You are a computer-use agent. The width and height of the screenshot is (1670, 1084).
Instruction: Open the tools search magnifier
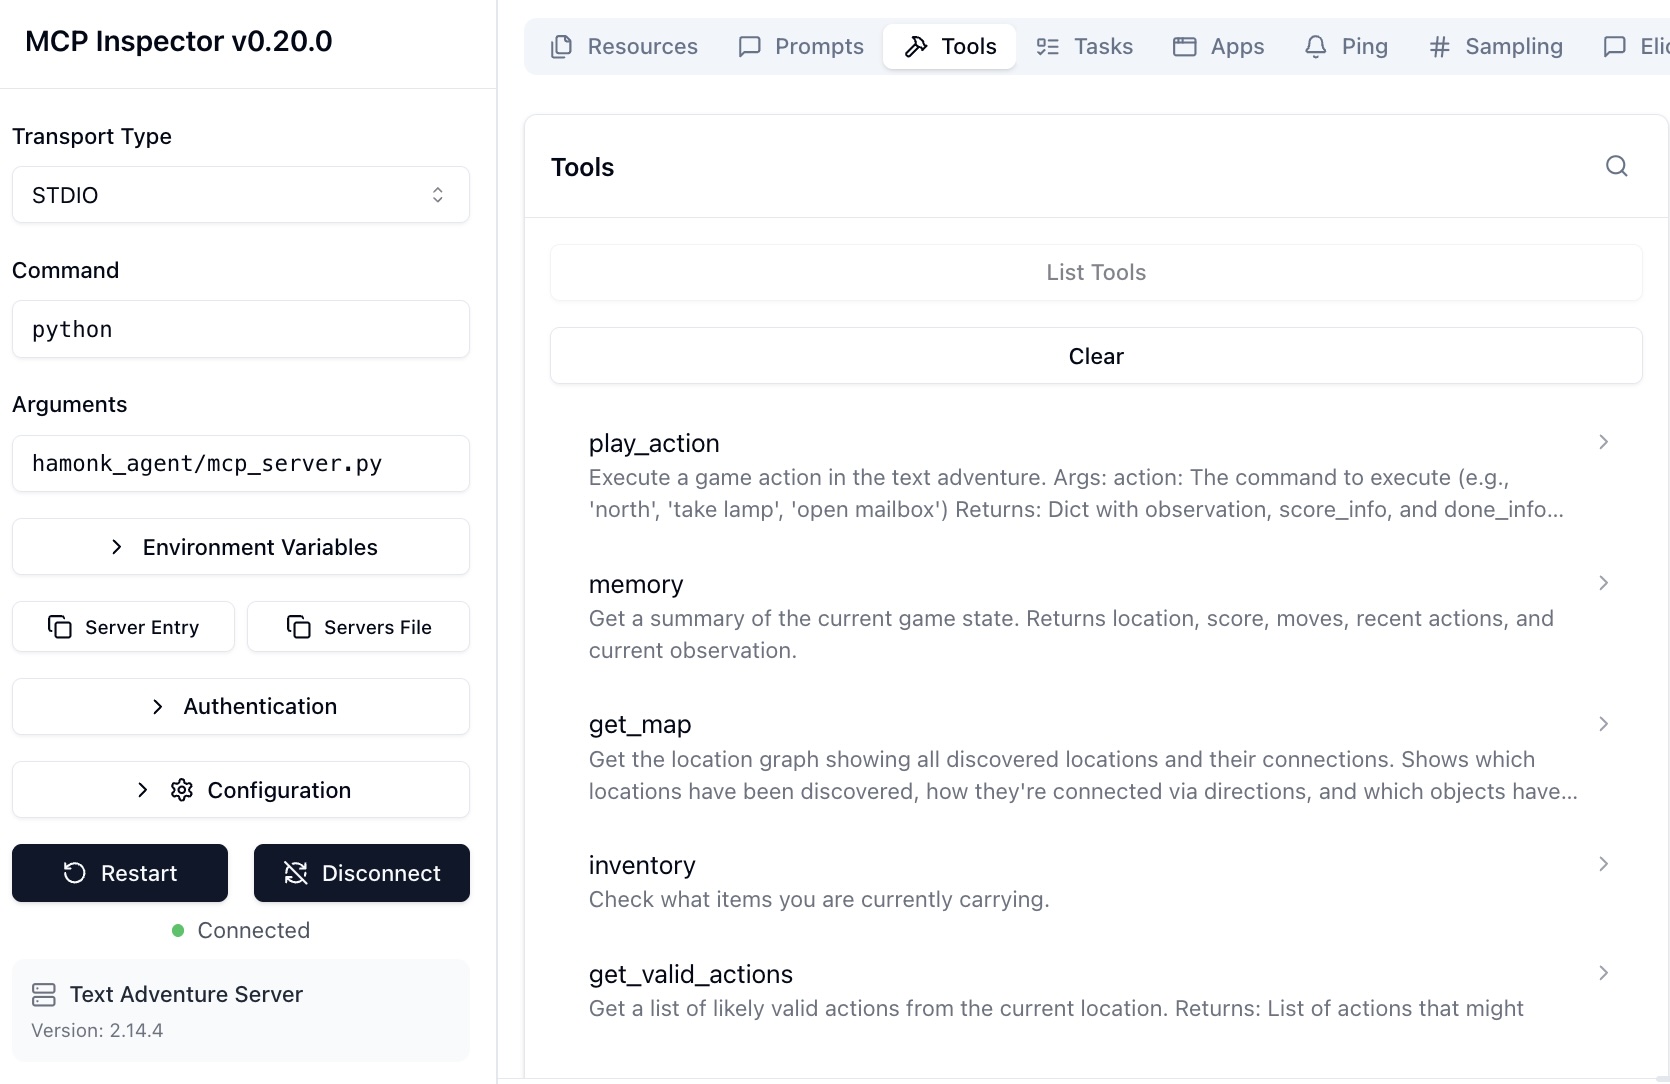tap(1616, 166)
